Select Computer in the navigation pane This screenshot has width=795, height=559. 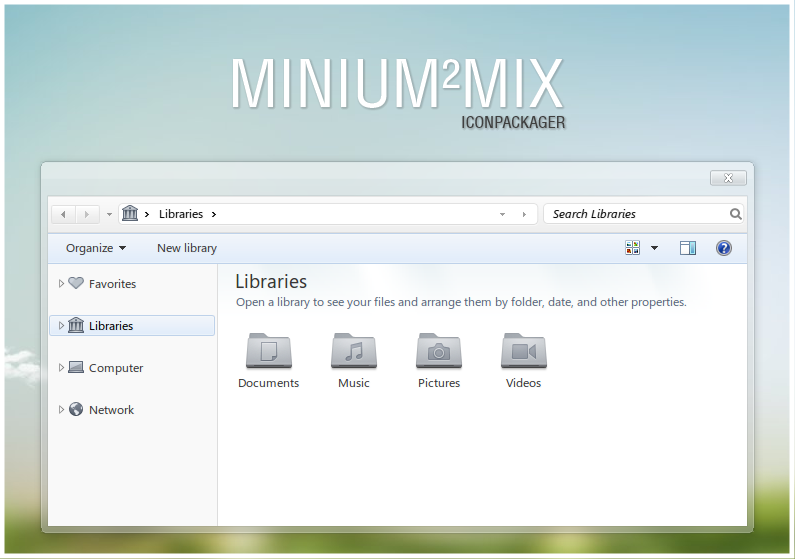[116, 368]
